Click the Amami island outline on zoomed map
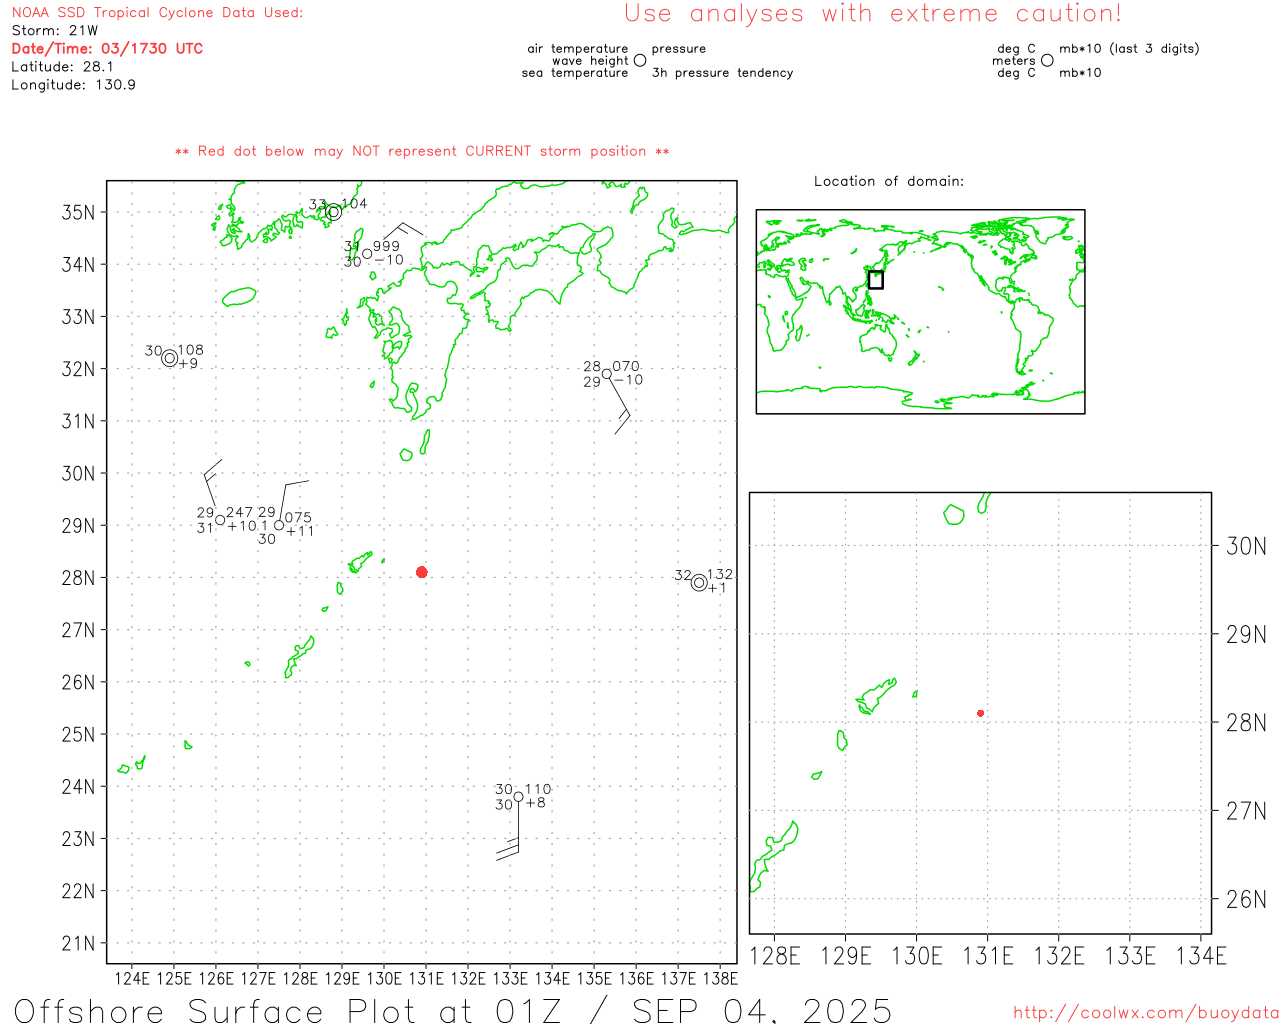The height and width of the screenshot is (1024, 1280). (x=876, y=697)
